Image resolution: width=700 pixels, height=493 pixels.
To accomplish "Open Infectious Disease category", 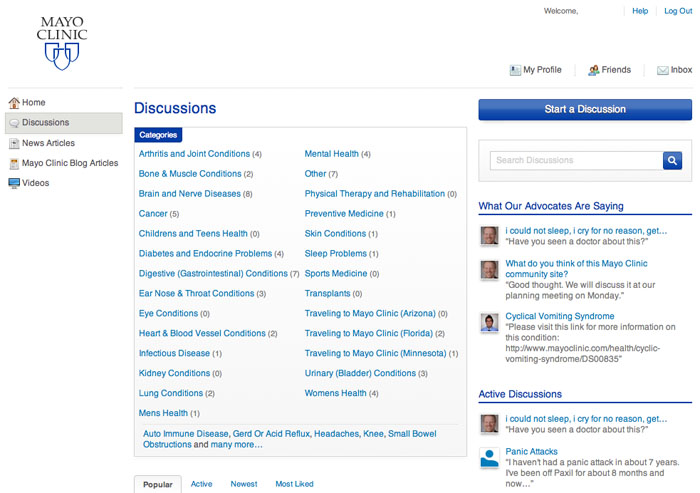I will 174,353.
